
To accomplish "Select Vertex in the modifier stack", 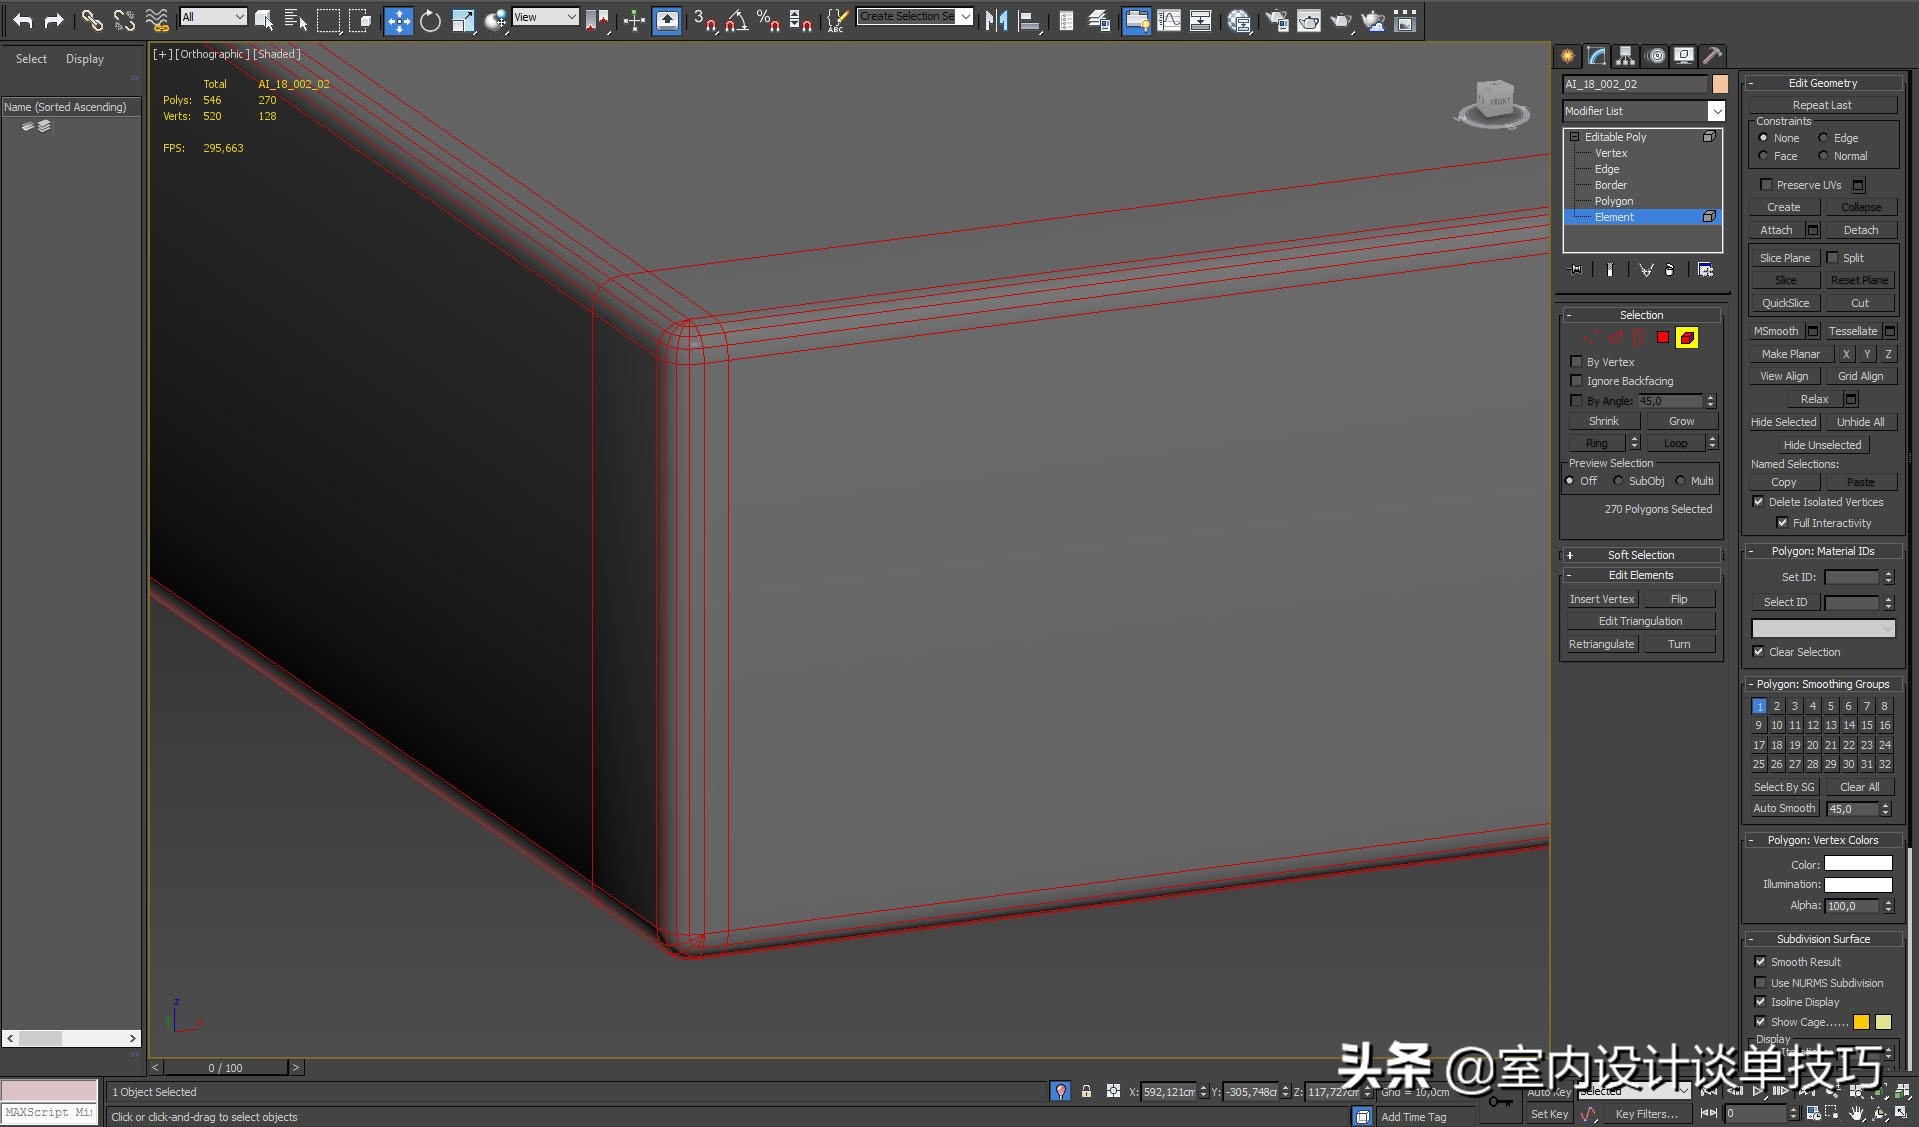I will point(1611,153).
